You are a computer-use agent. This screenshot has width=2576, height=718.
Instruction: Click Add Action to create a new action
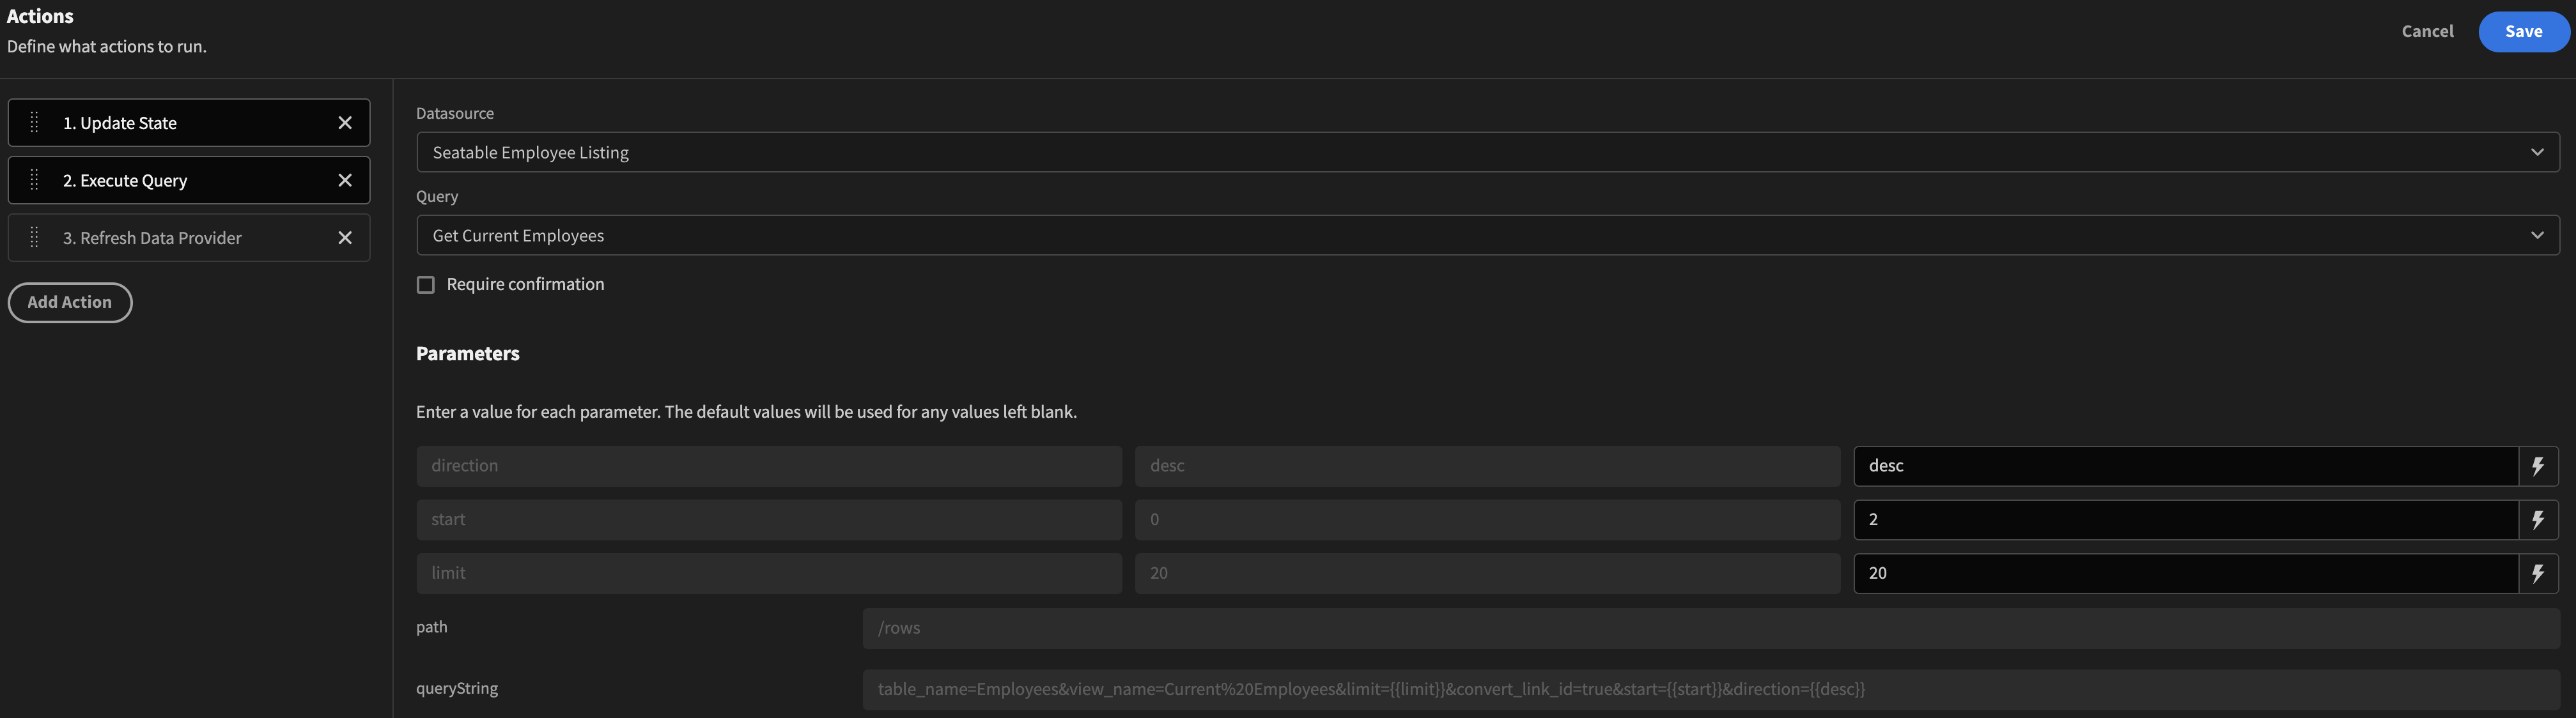pyautogui.click(x=70, y=302)
